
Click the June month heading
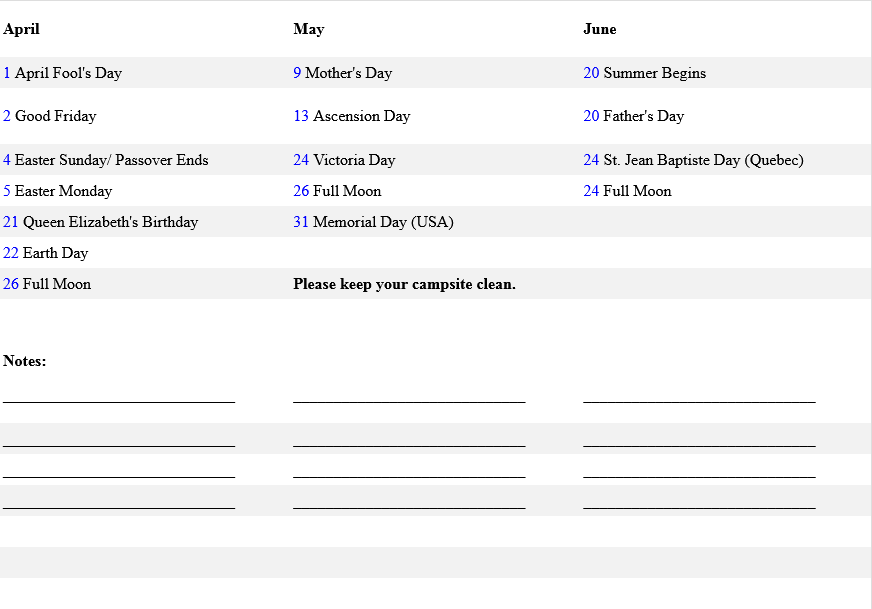pyautogui.click(x=600, y=29)
